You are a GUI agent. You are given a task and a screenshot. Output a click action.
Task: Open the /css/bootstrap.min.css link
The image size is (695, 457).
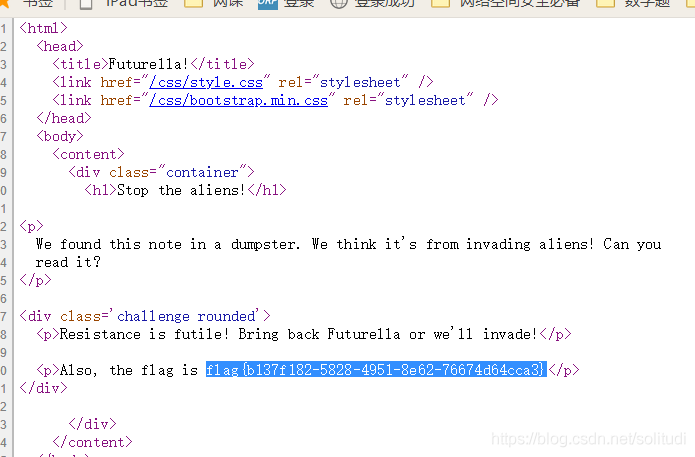(238, 101)
